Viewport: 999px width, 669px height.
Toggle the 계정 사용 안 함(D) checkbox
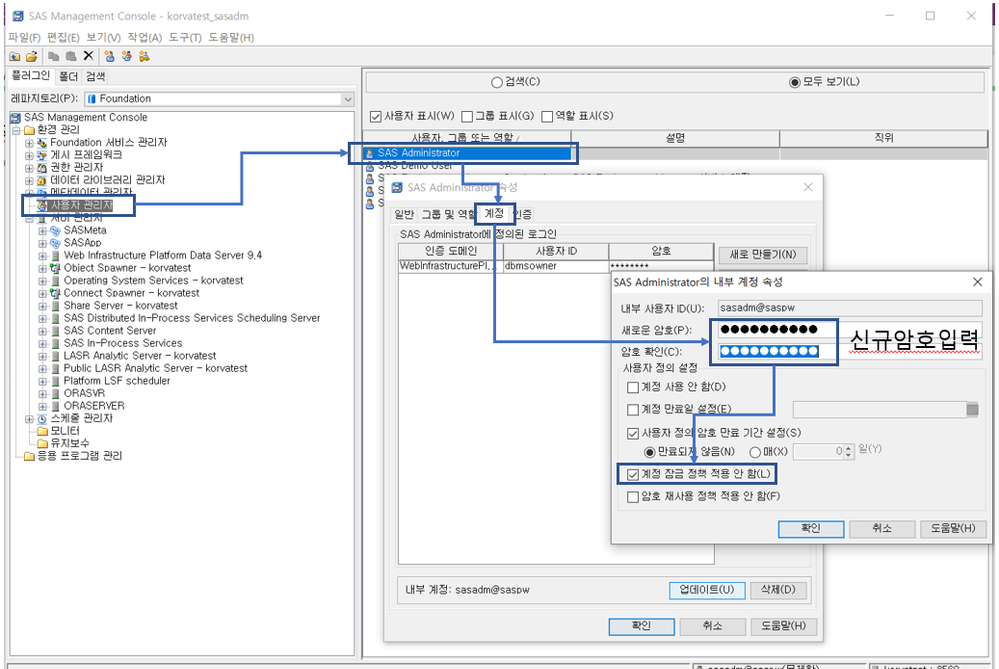point(633,387)
